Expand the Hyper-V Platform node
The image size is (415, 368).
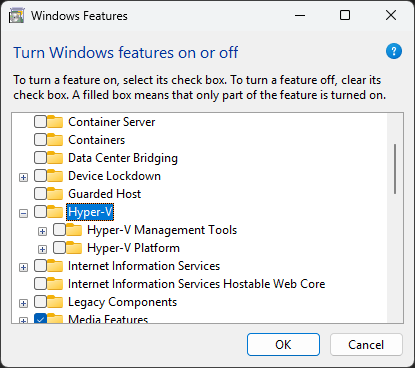click(x=42, y=249)
